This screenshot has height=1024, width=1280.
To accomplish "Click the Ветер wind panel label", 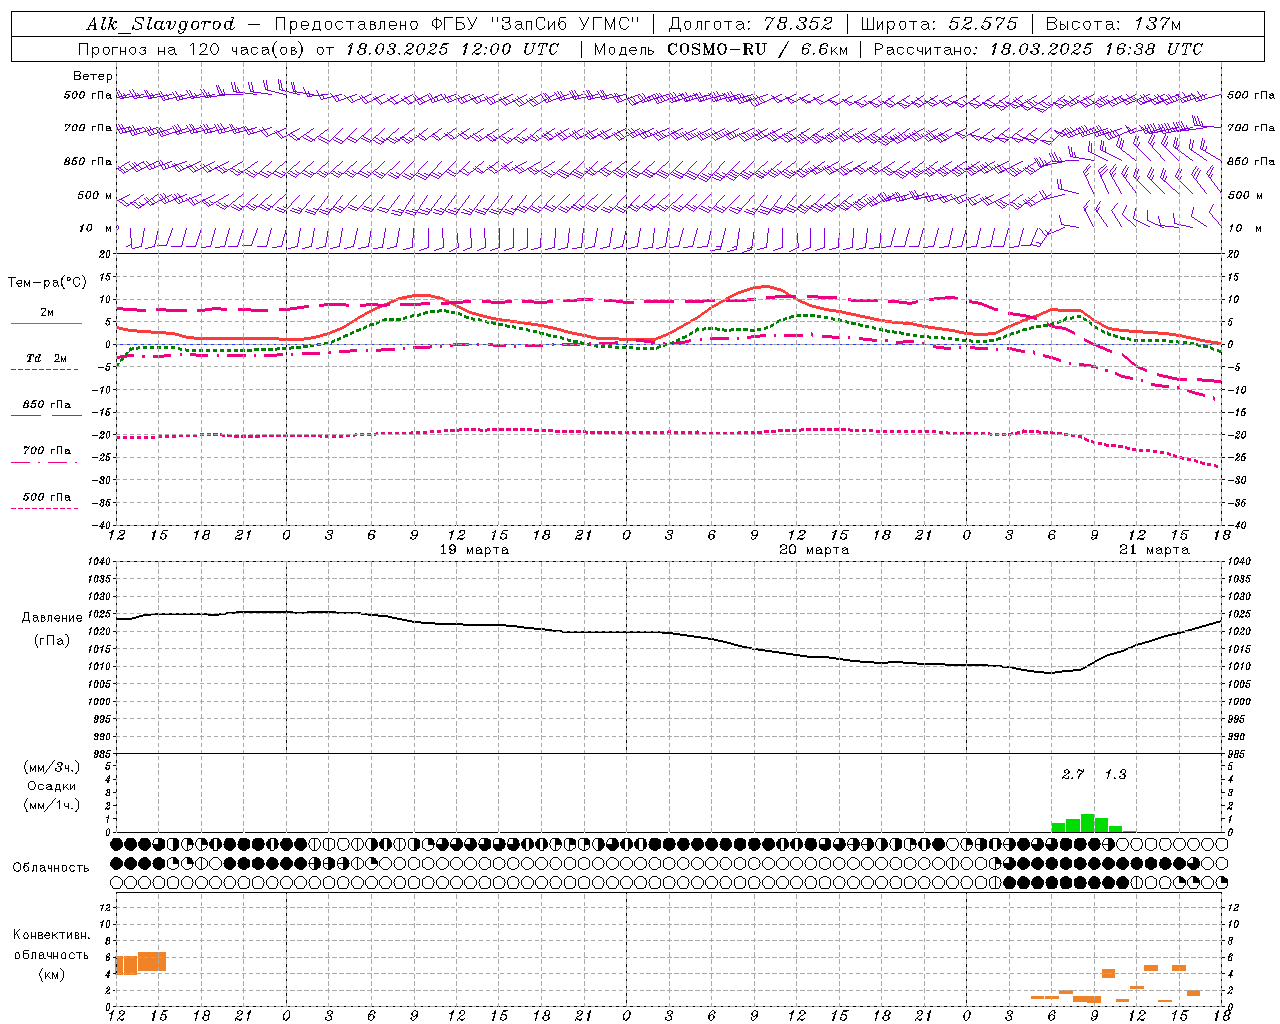I will pyautogui.click(x=93, y=76).
